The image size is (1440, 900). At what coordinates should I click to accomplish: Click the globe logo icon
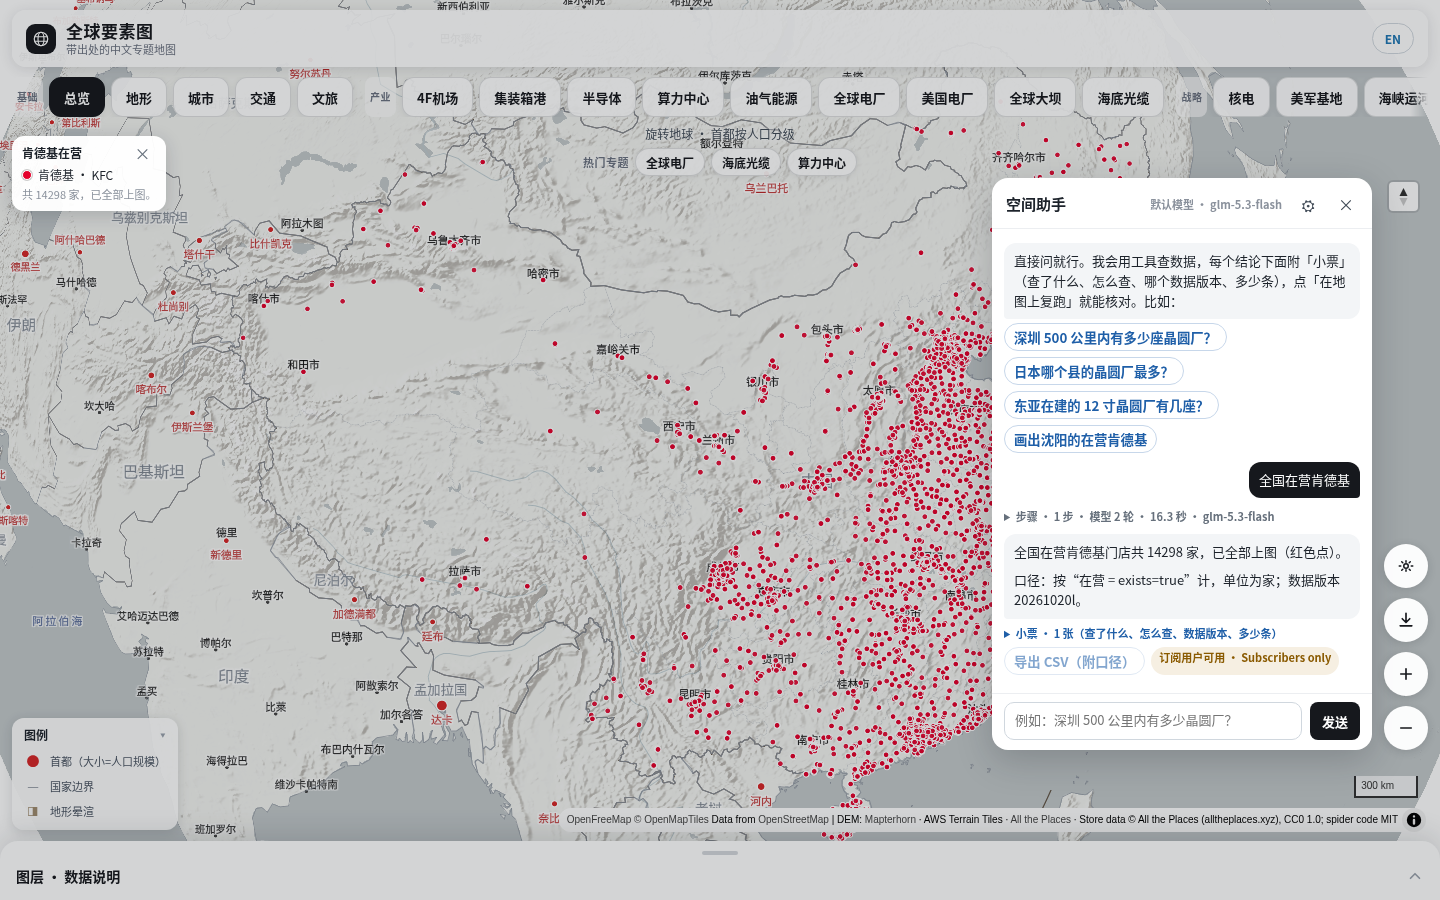pyautogui.click(x=41, y=39)
